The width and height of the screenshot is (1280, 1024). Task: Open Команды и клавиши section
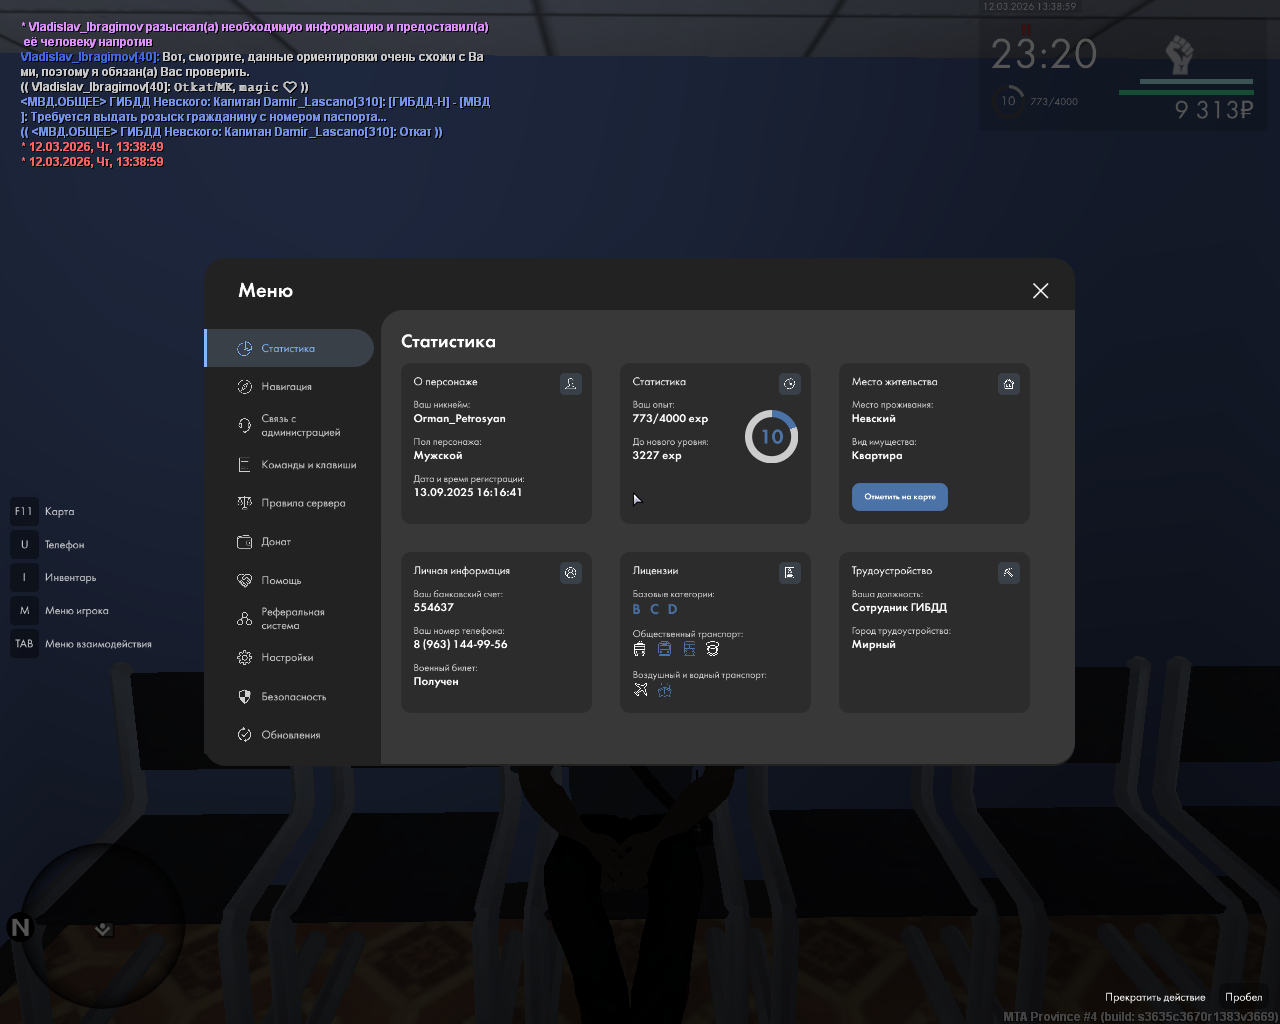click(308, 465)
